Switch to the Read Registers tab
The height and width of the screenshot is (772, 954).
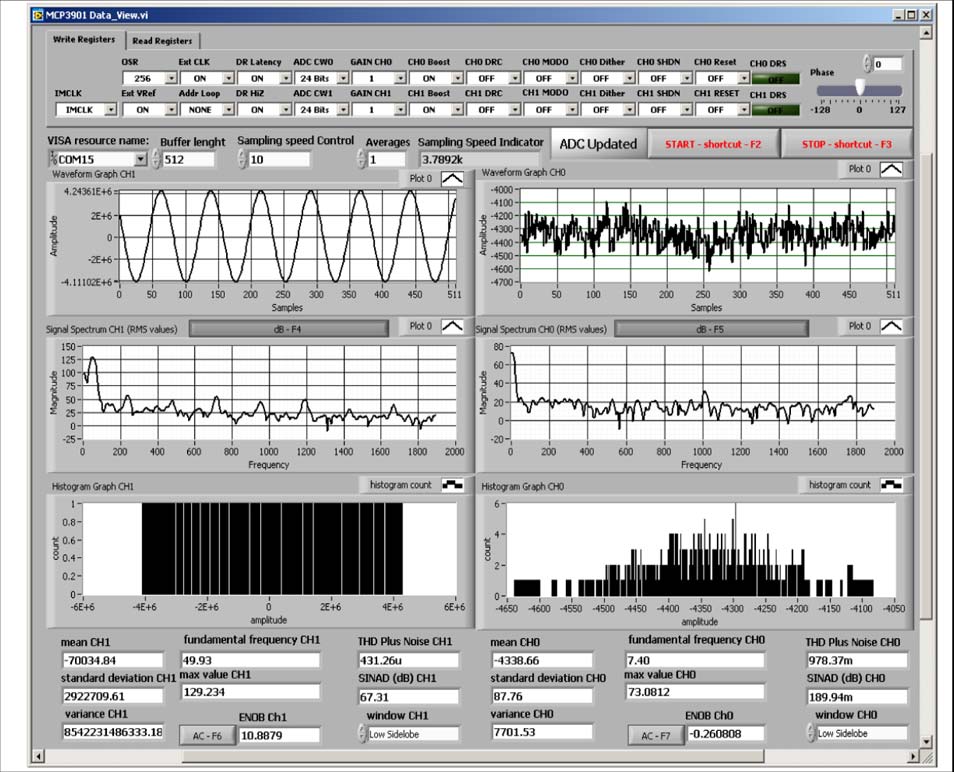coord(162,41)
